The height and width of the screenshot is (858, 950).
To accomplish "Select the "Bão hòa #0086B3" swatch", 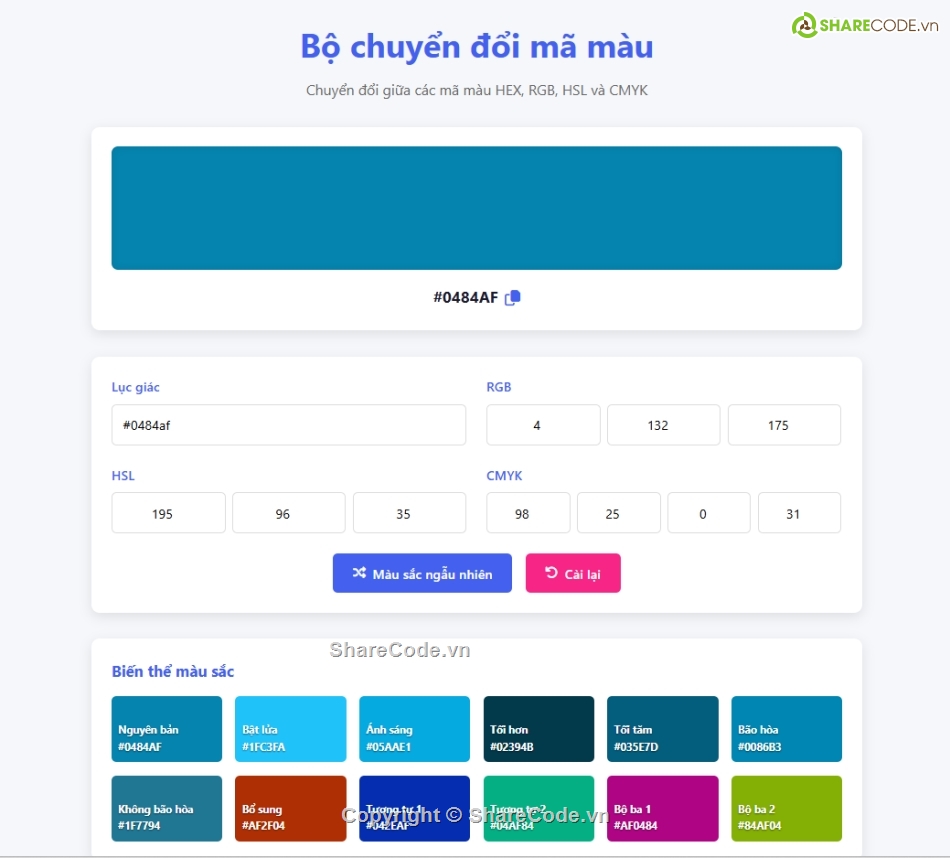I will click(x=786, y=729).
